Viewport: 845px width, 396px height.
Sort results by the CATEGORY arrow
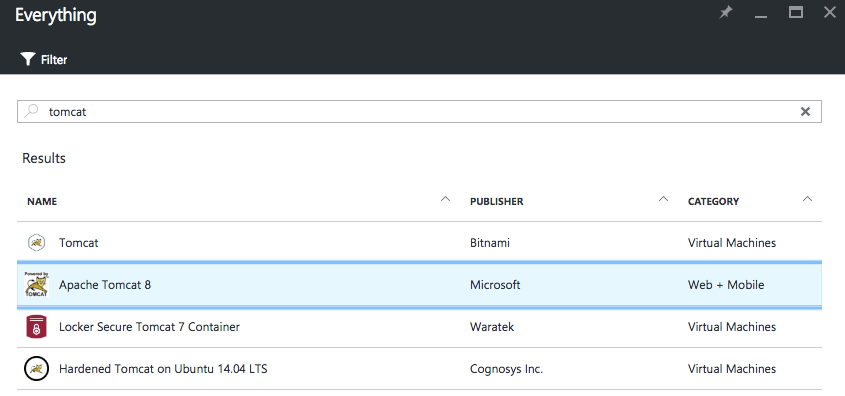807,199
